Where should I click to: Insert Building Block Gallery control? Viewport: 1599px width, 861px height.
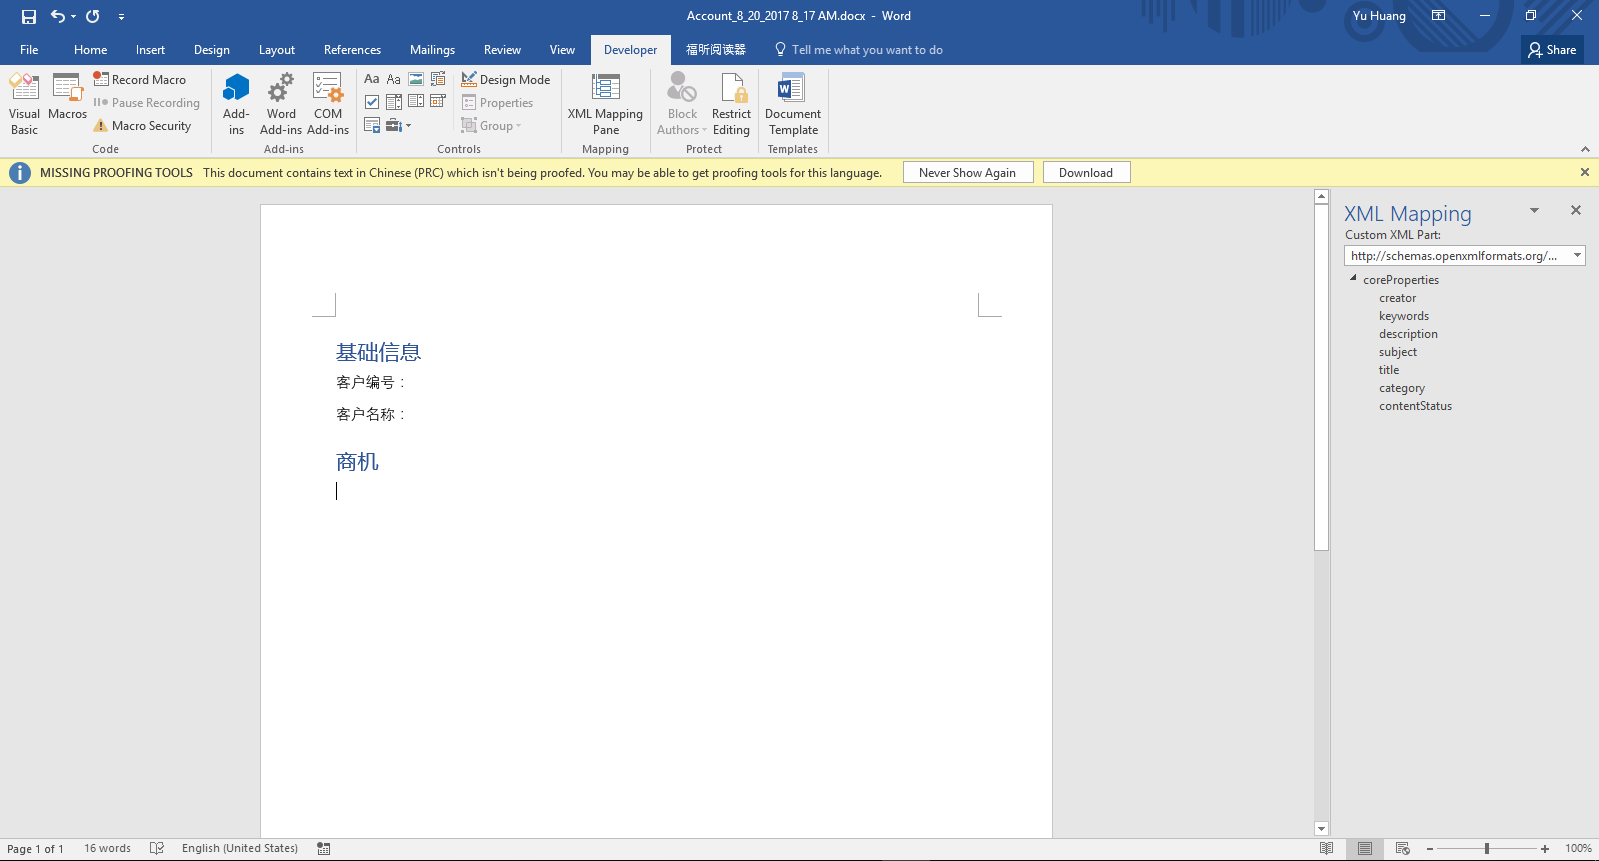tap(438, 79)
